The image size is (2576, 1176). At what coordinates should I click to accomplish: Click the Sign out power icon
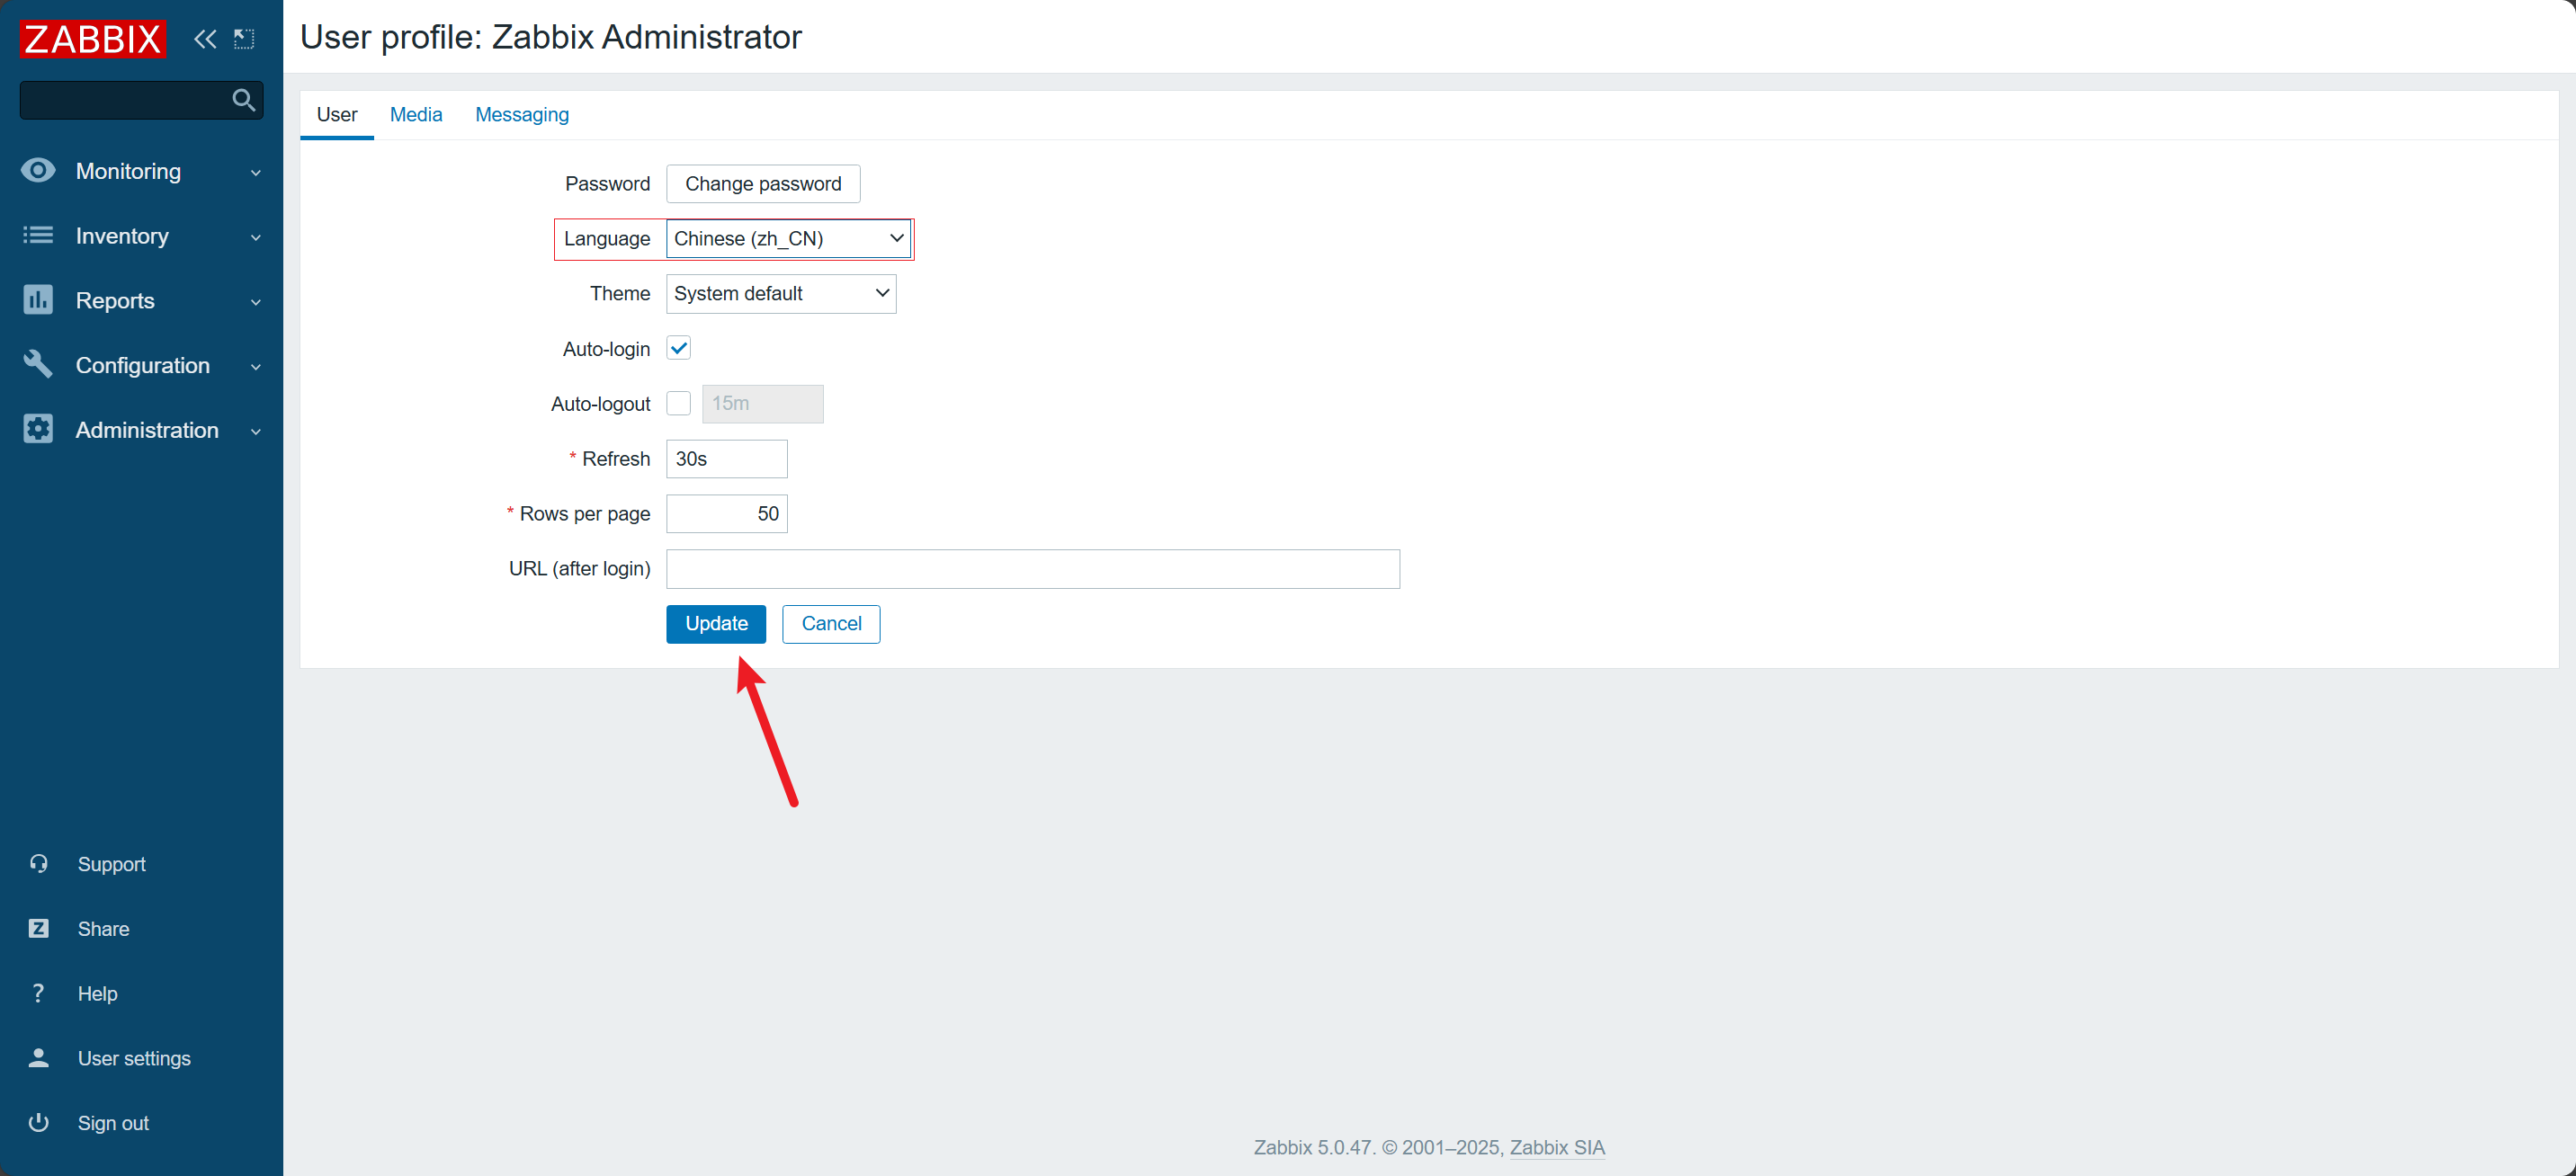coord(38,1122)
